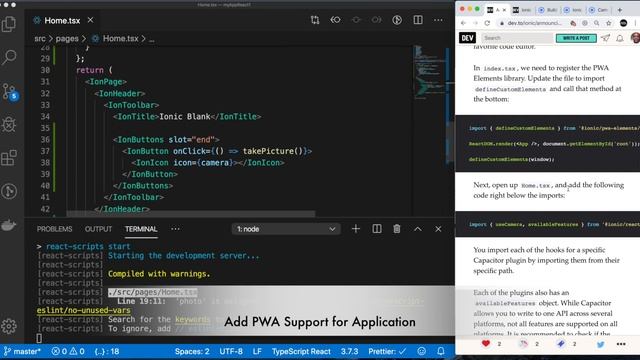The image size is (640, 360).
Task: Switch to the OUTPUT panel tab
Action: (x=98, y=229)
